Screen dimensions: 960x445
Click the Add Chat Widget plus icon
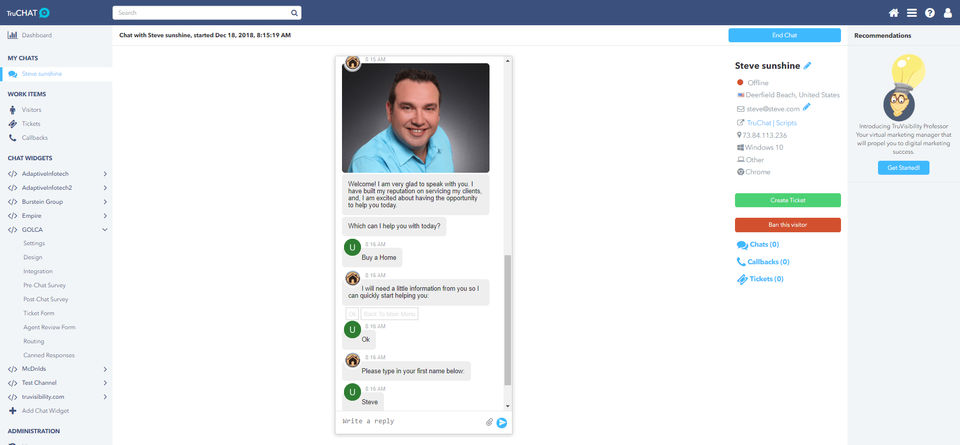click(12, 411)
